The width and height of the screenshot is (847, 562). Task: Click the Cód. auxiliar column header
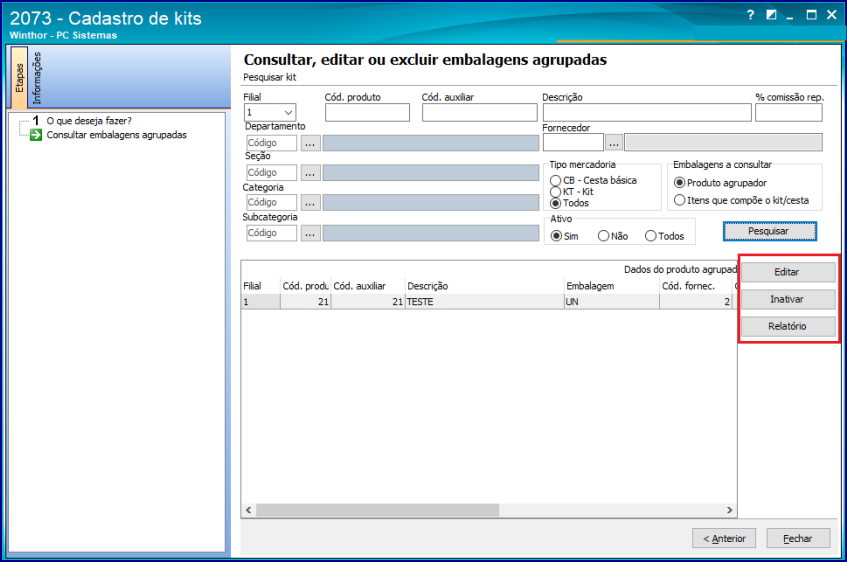[367, 286]
